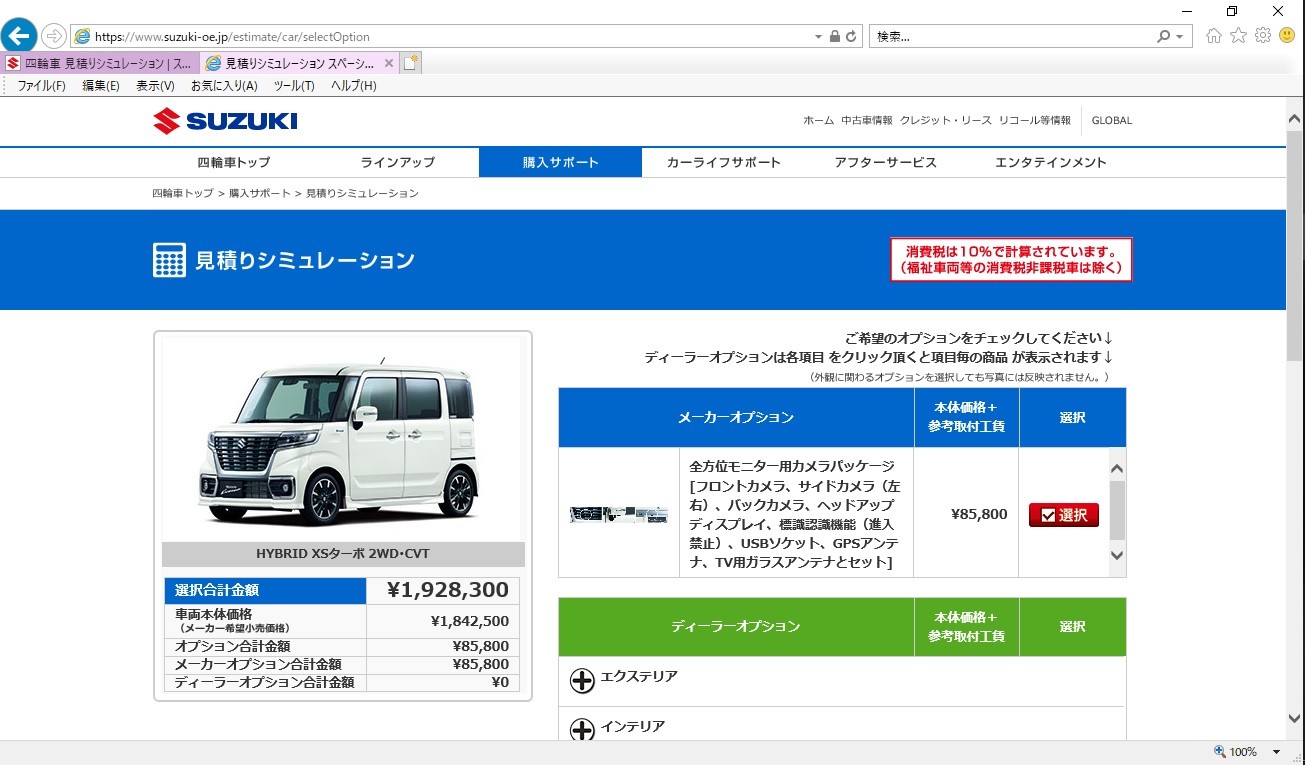
Task: Click the calculator estimate simulation icon
Action: (x=169, y=260)
